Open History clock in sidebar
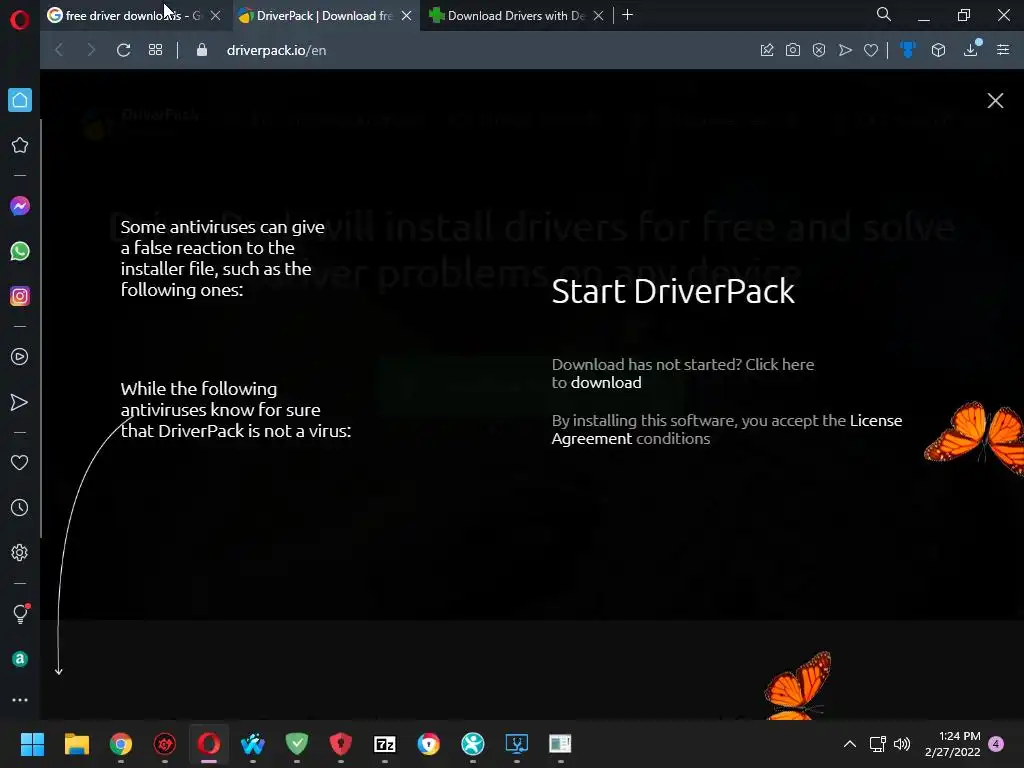 tap(20, 507)
